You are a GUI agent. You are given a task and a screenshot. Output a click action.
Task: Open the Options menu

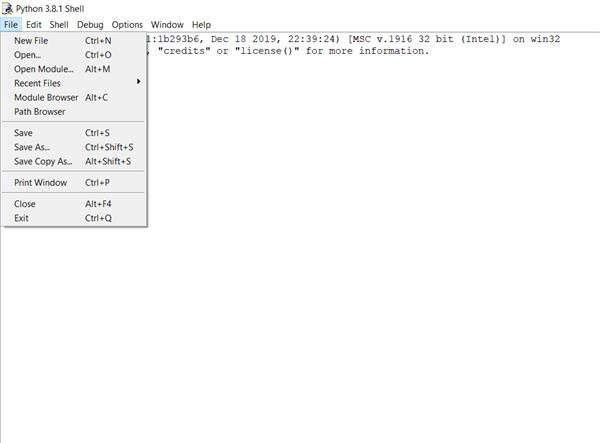pos(127,25)
